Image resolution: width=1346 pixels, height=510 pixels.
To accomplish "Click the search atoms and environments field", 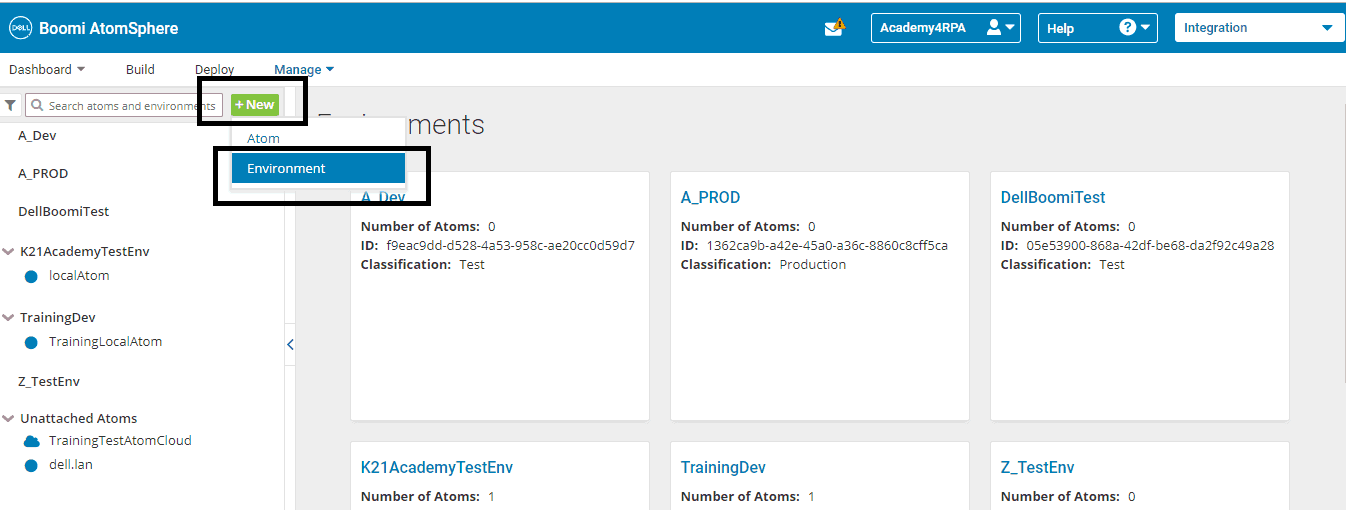I will [x=123, y=106].
